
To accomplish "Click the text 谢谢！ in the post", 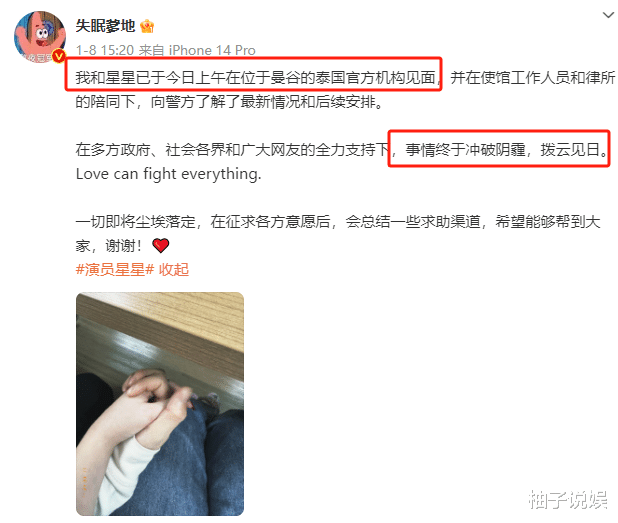I will [123, 246].
